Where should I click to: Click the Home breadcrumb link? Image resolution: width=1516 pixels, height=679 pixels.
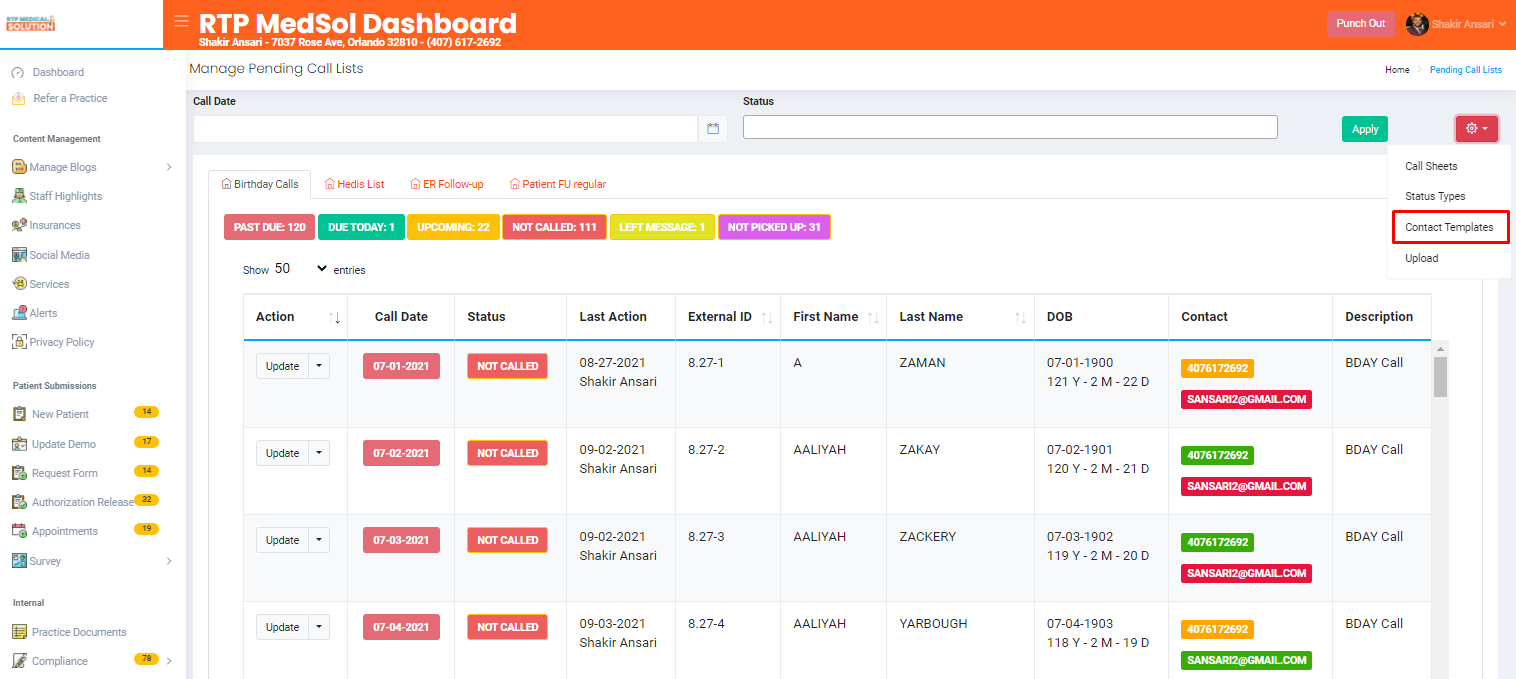click(x=1397, y=70)
